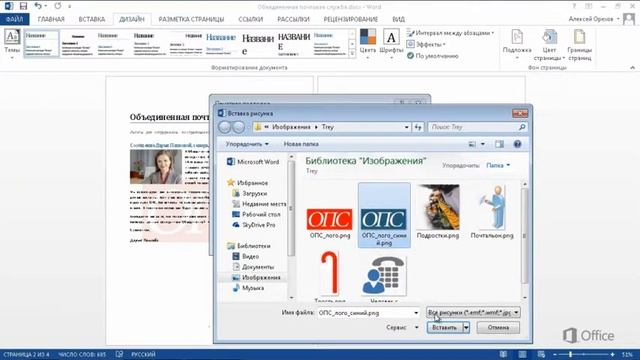Click the Forward button in file dialog
The image size is (640, 360).
click(x=238, y=127)
